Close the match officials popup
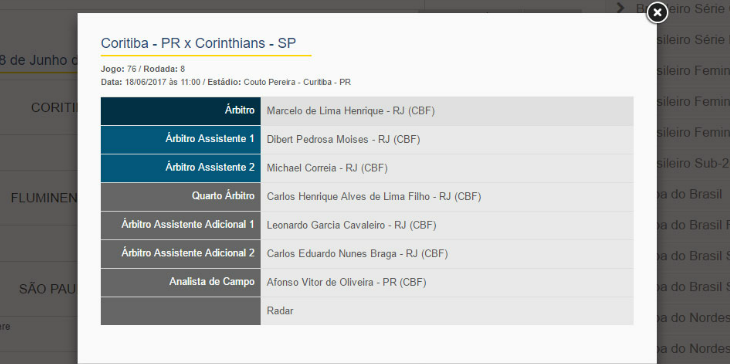Screen dimensions: 730x364 pos(657,13)
